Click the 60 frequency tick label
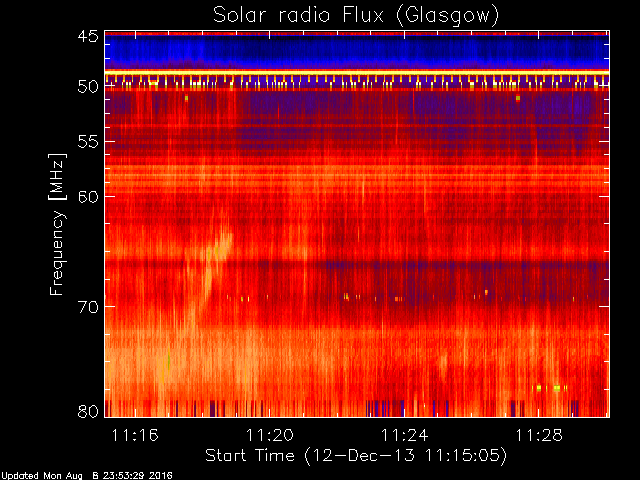640x480 pixels. [x=88, y=196]
